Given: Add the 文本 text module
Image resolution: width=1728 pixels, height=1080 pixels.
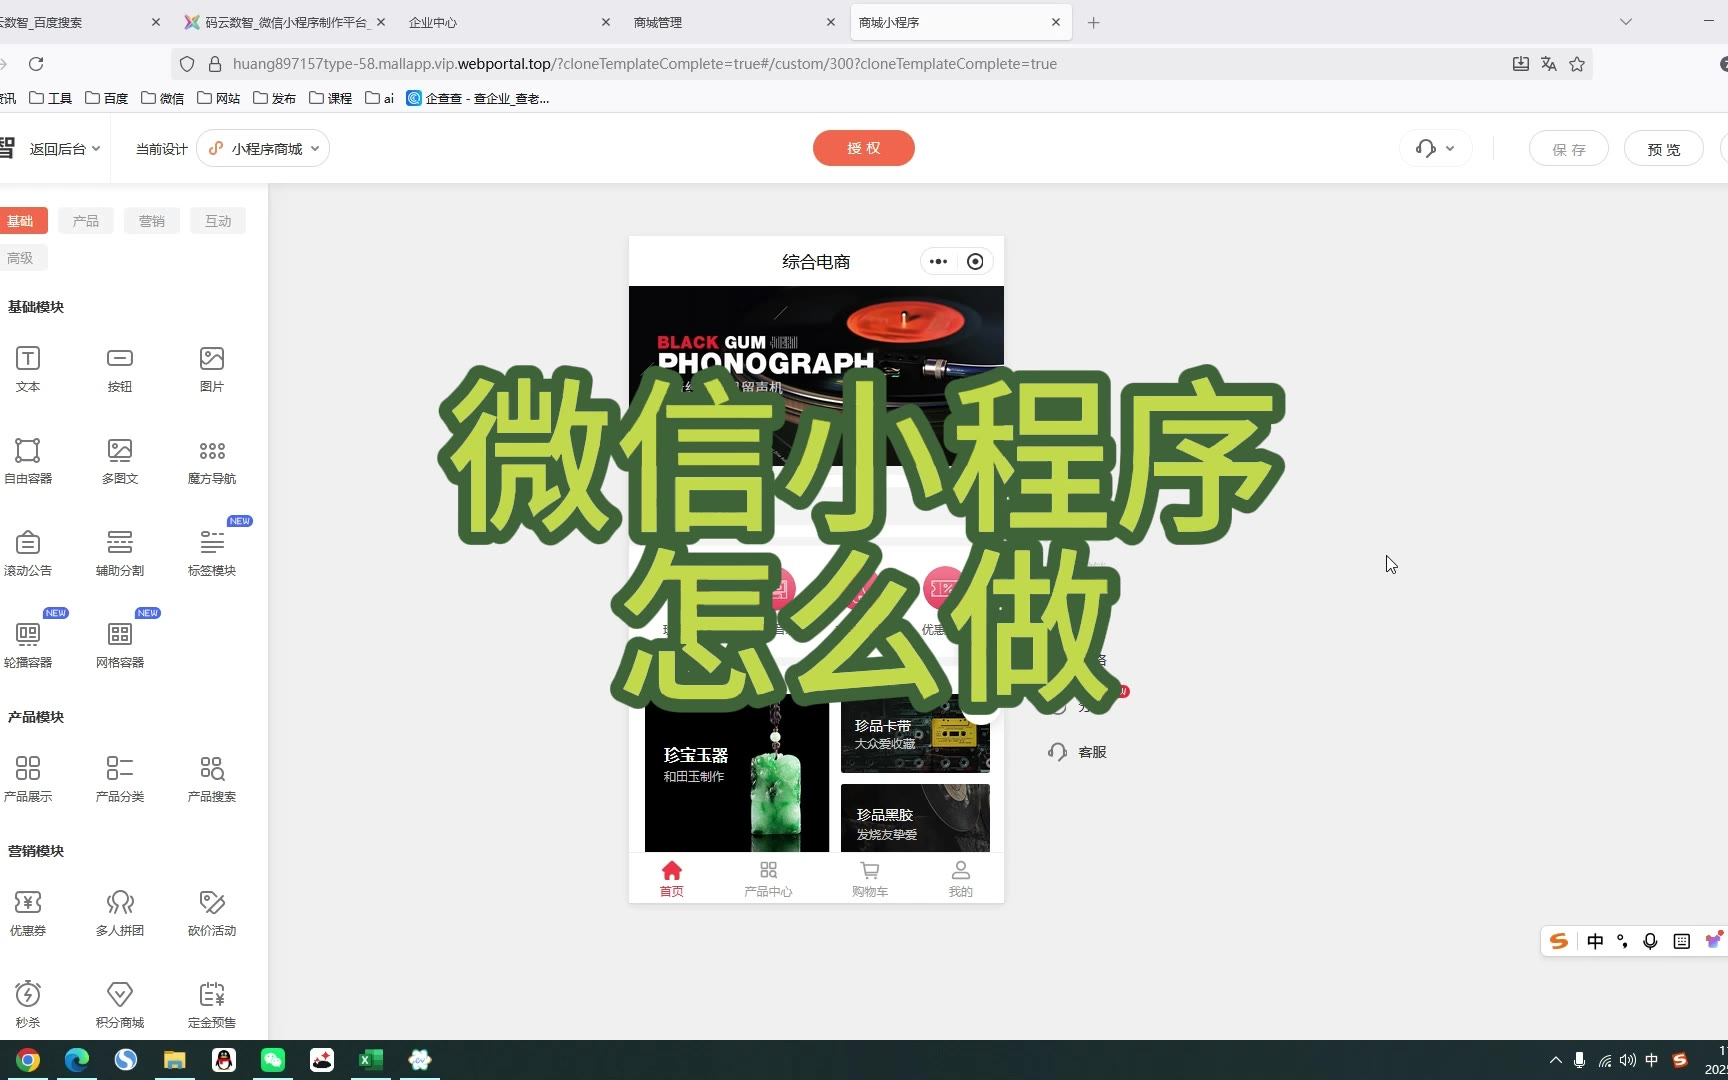Looking at the screenshot, I should 28,369.
